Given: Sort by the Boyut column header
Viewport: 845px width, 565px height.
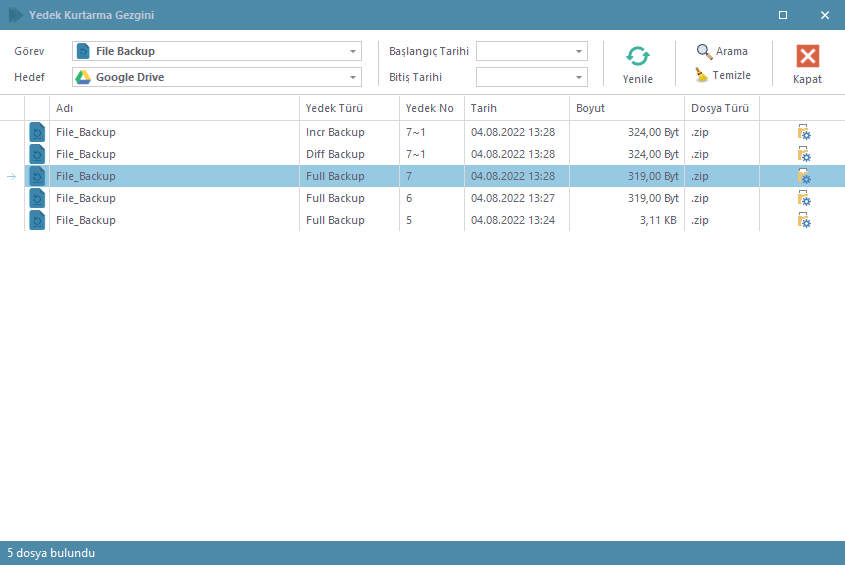Looking at the screenshot, I should coord(626,108).
